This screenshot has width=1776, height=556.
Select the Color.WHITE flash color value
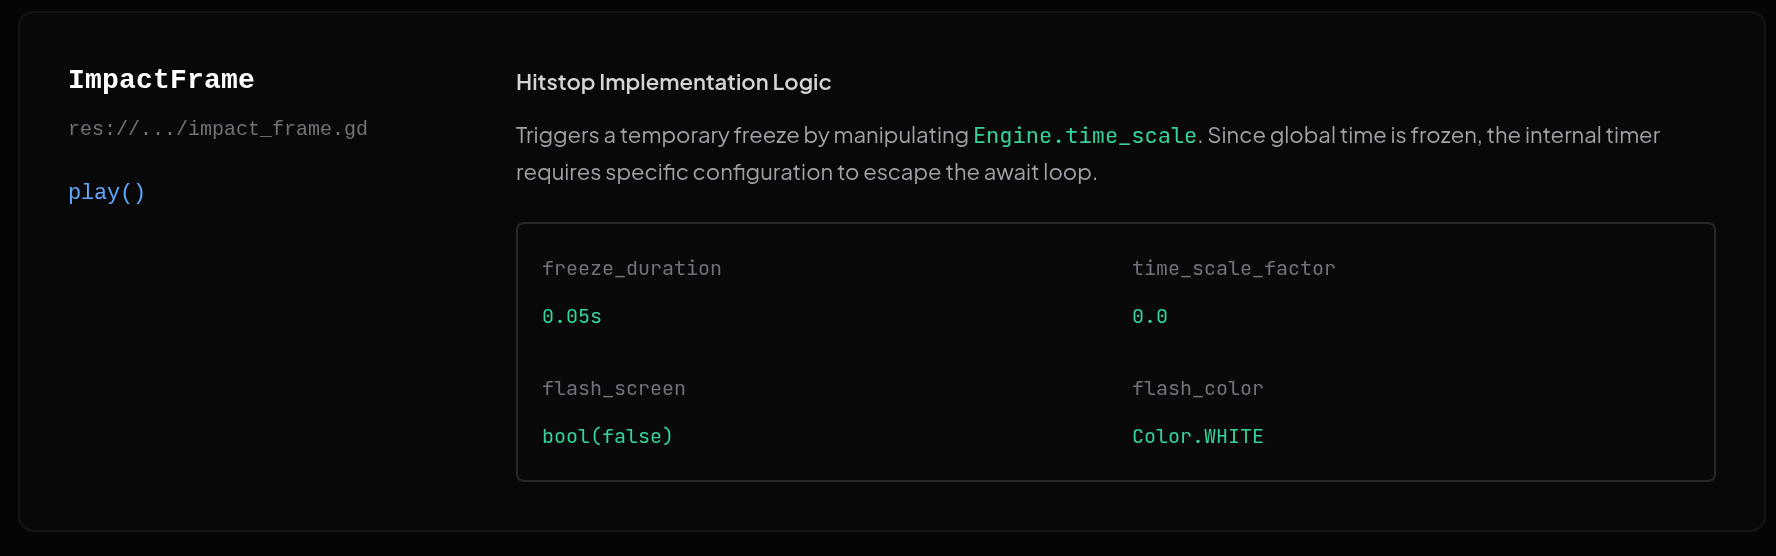[1197, 436]
